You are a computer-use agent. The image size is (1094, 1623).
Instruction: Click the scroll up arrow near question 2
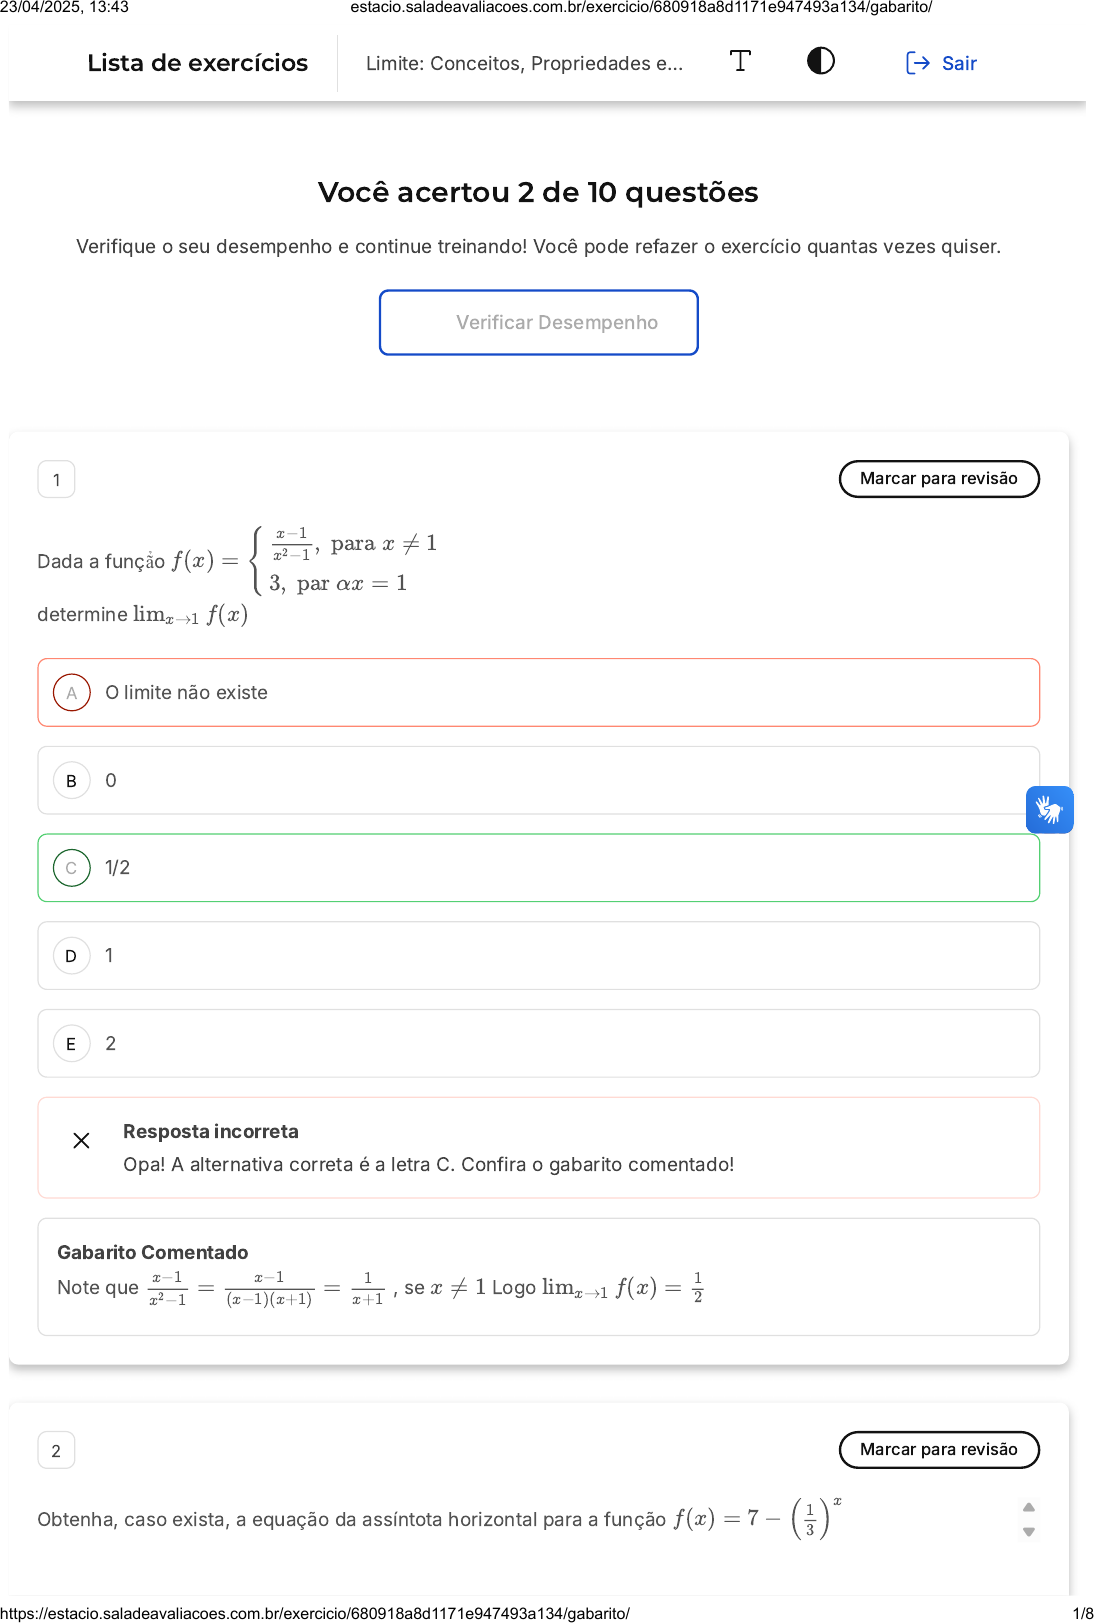point(1029,1507)
